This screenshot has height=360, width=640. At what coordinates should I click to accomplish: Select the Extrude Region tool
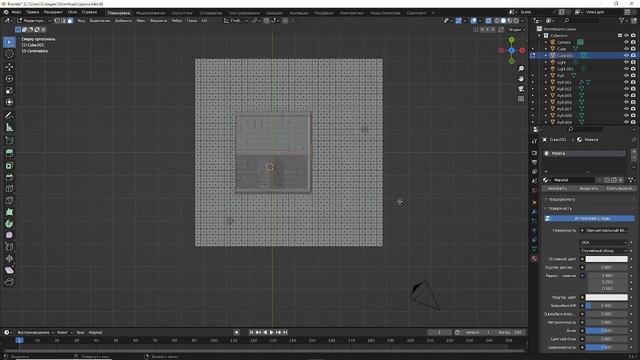(9, 153)
